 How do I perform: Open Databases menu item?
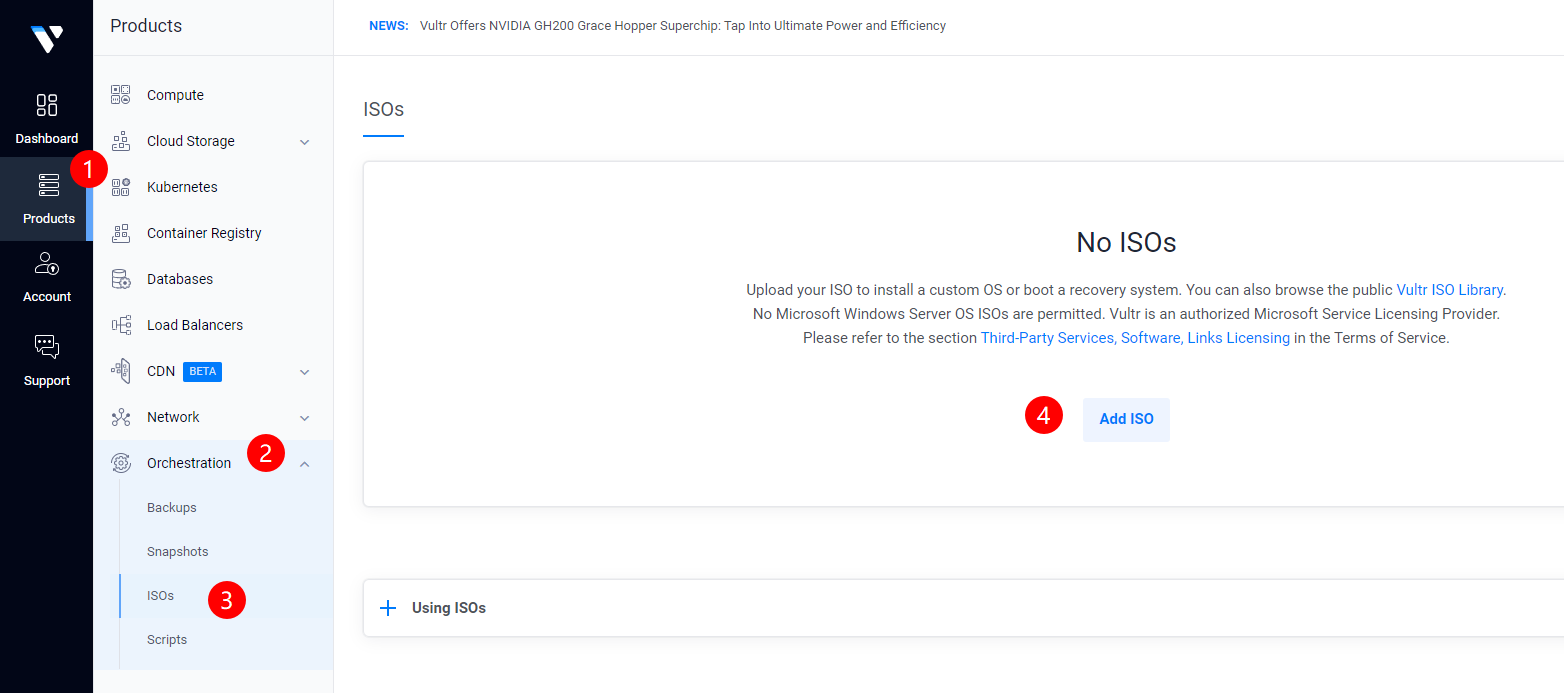point(180,279)
